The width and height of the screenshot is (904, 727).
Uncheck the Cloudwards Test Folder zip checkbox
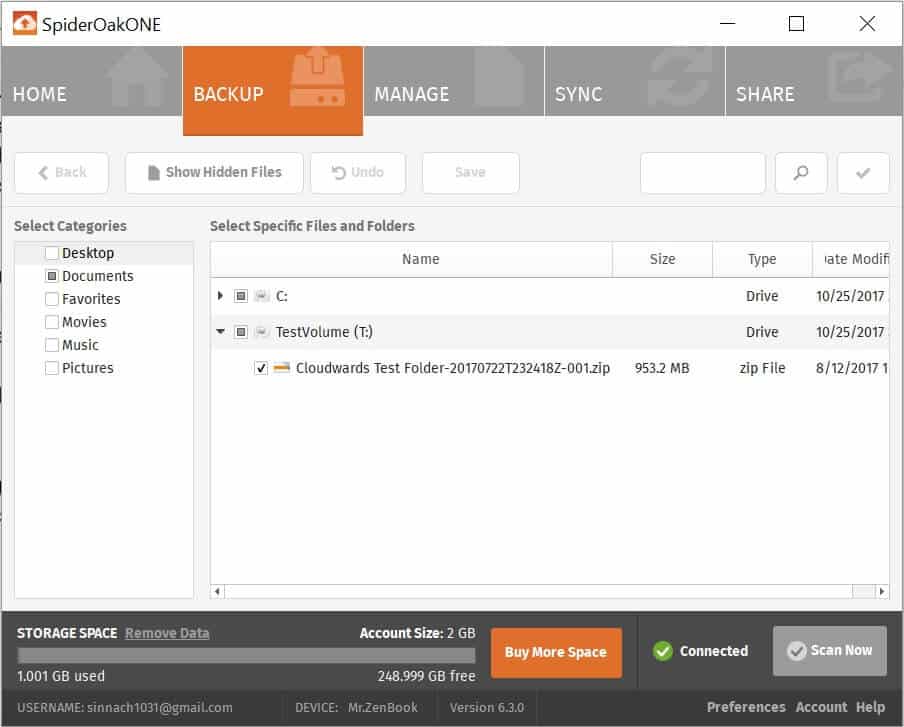coord(261,368)
